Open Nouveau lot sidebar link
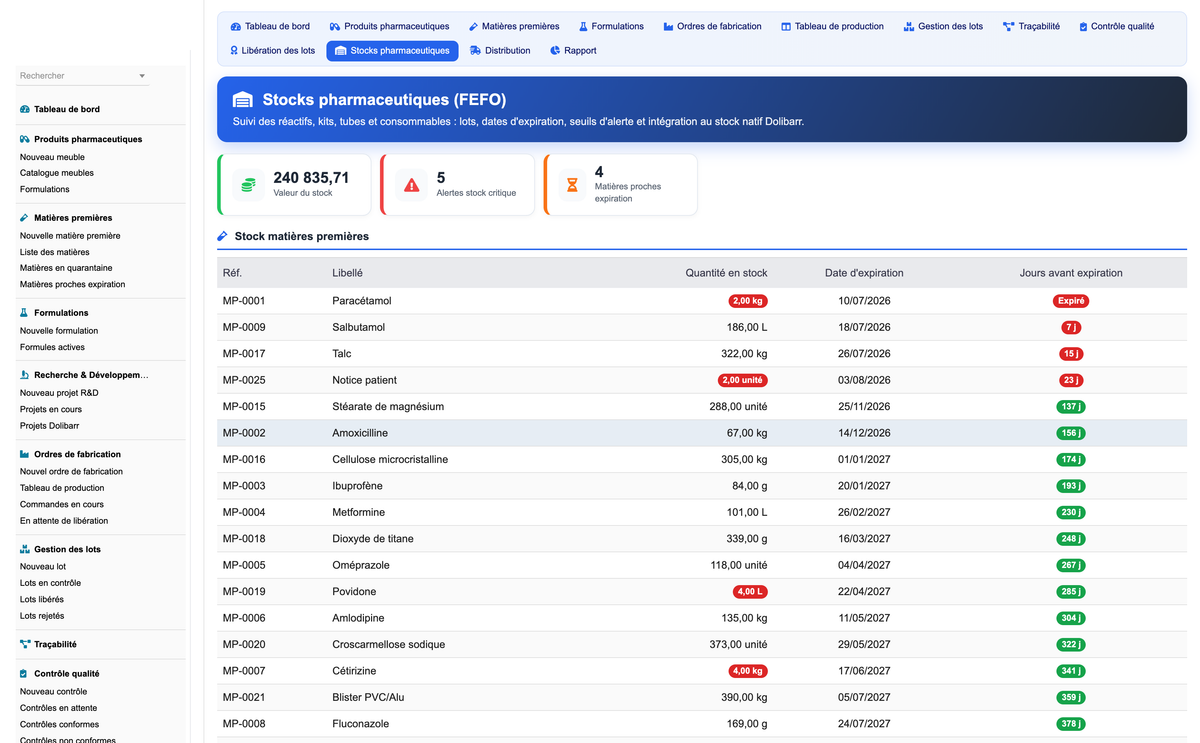Viewport: 1200px width, 743px height. tap(43, 566)
